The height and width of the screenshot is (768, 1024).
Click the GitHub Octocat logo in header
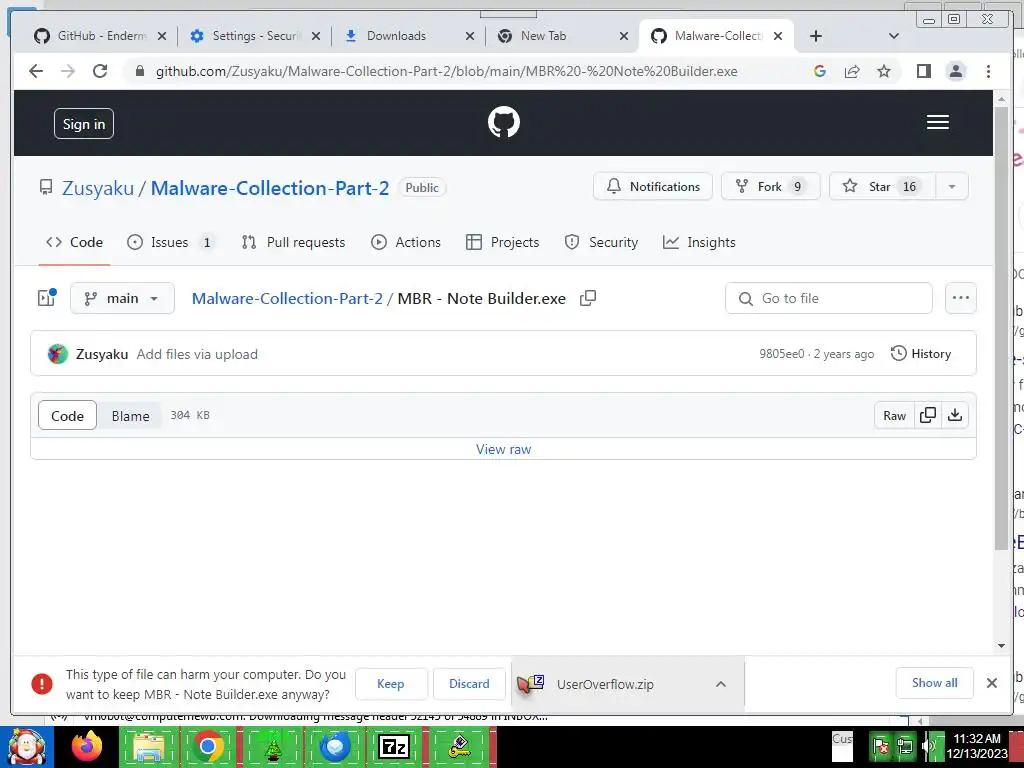click(x=504, y=122)
